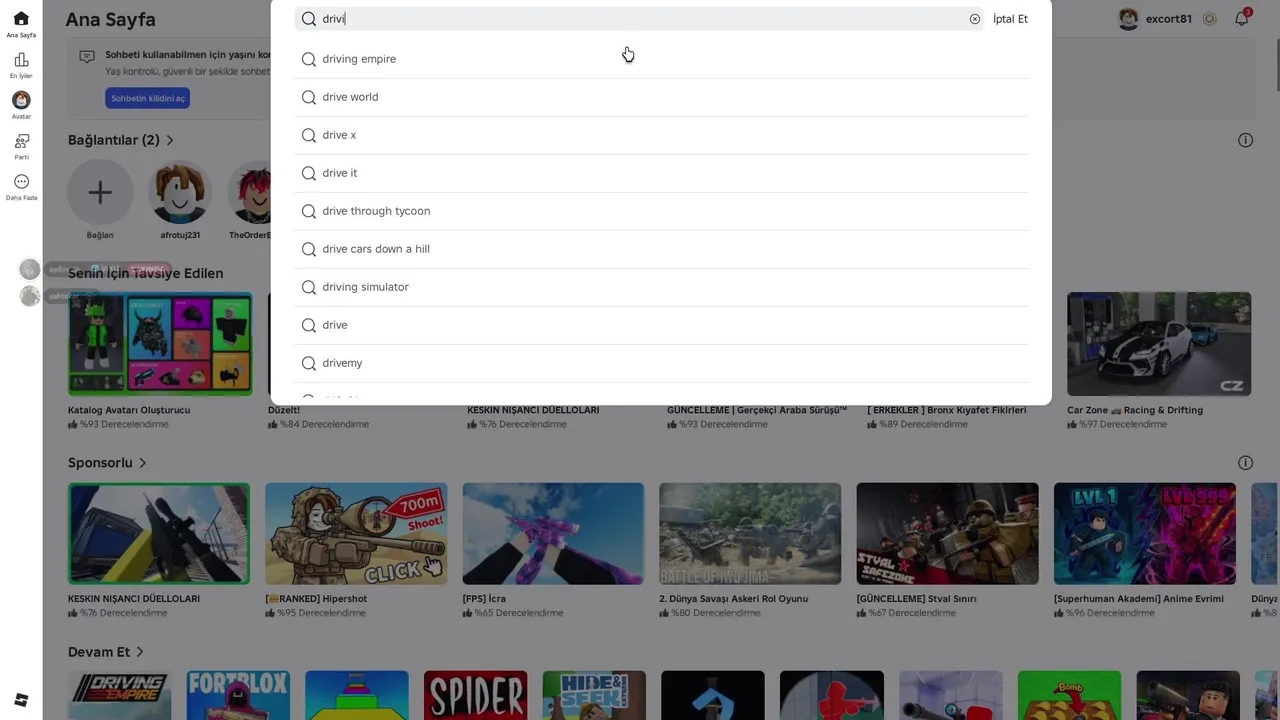Click the Katalog Avatarı Oluşturucu title
This screenshot has height=720, width=1280.
point(129,410)
